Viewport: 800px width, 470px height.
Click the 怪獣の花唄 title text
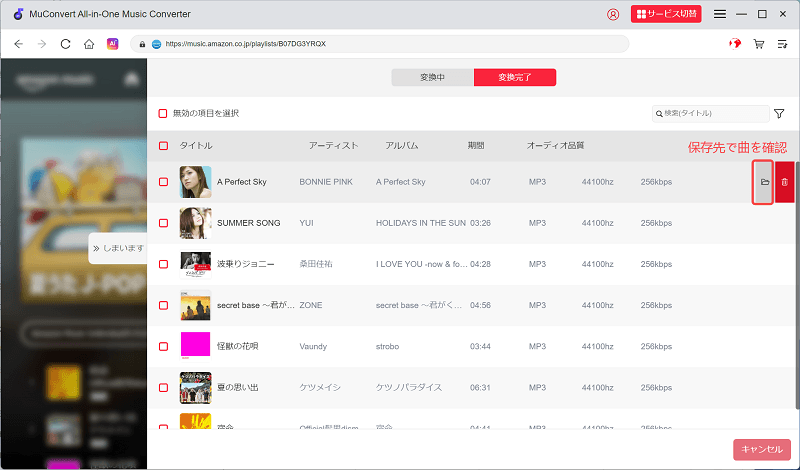click(238, 347)
